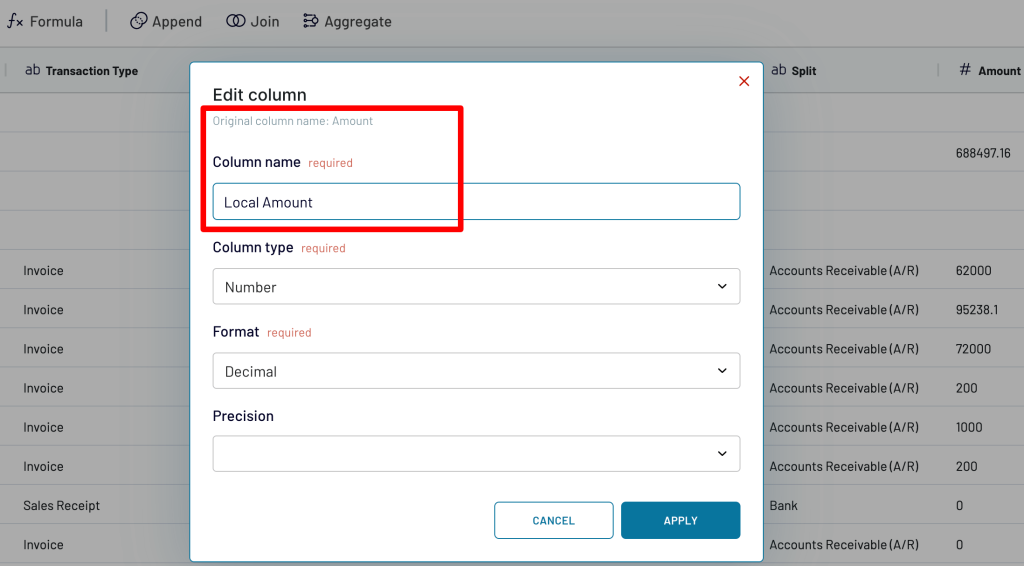Click the Aggregate icon in toolbar
This screenshot has width=1024, height=566.
point(310,21)
